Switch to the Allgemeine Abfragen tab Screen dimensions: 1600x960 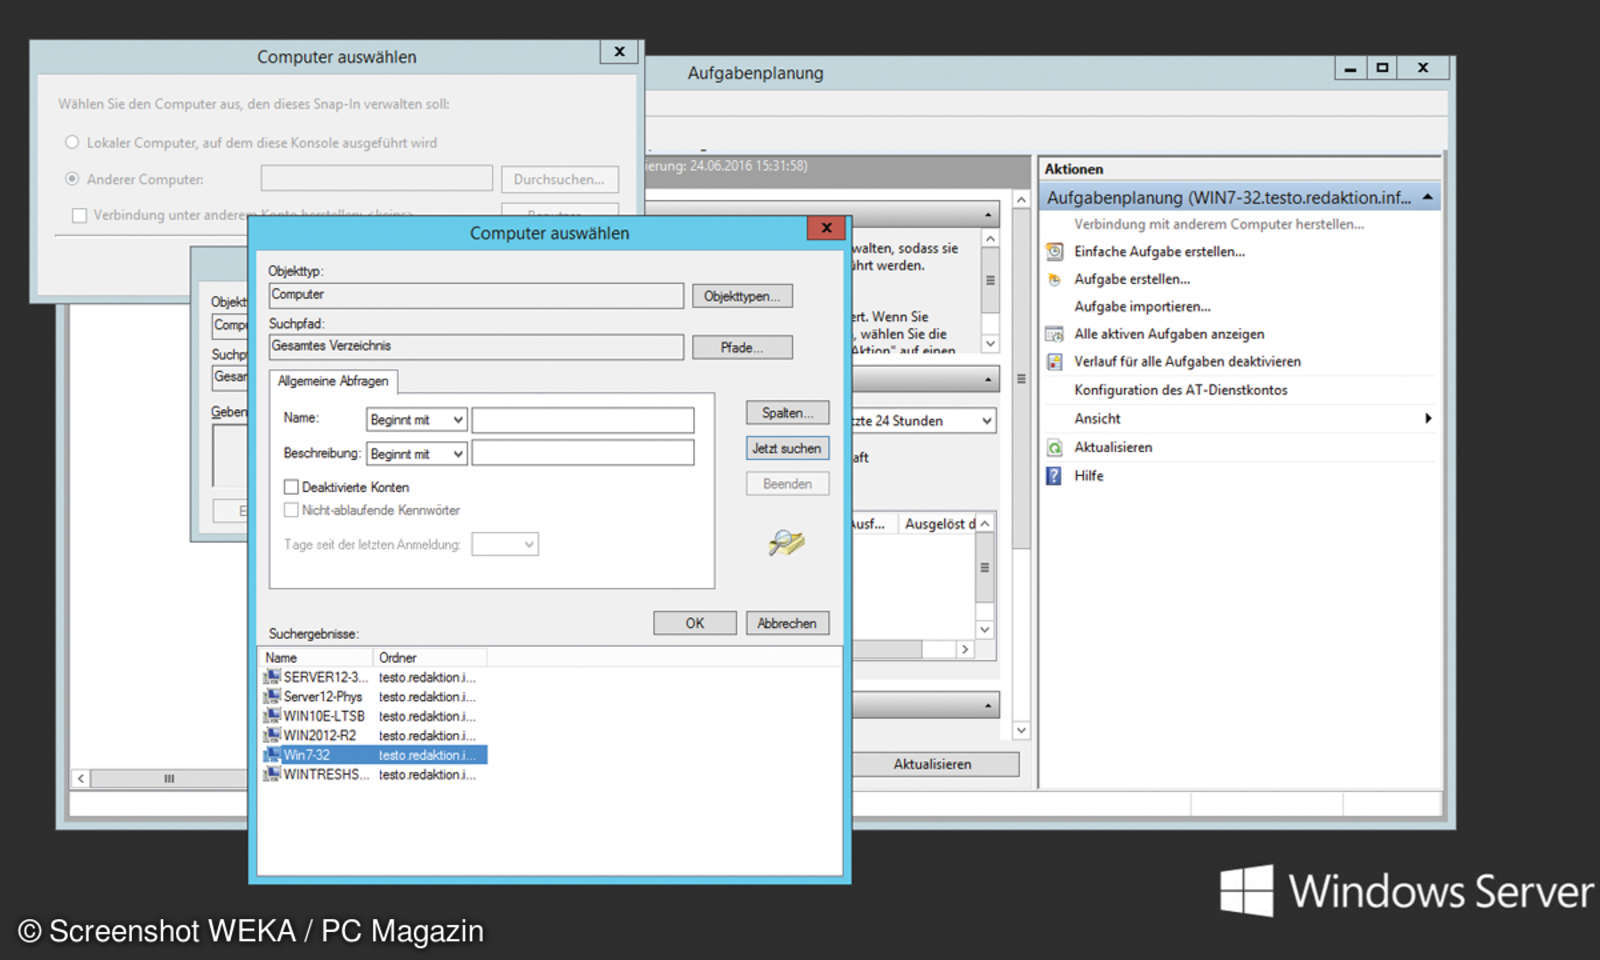(x=333, y=381)
